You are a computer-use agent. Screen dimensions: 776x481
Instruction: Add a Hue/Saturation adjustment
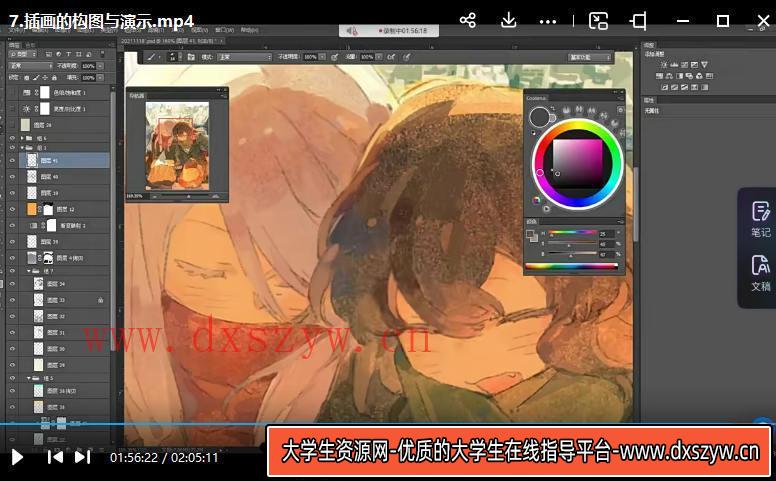659,76
